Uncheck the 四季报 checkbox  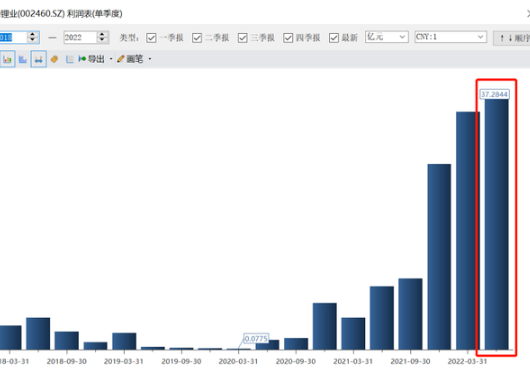(x=288, y=38)
